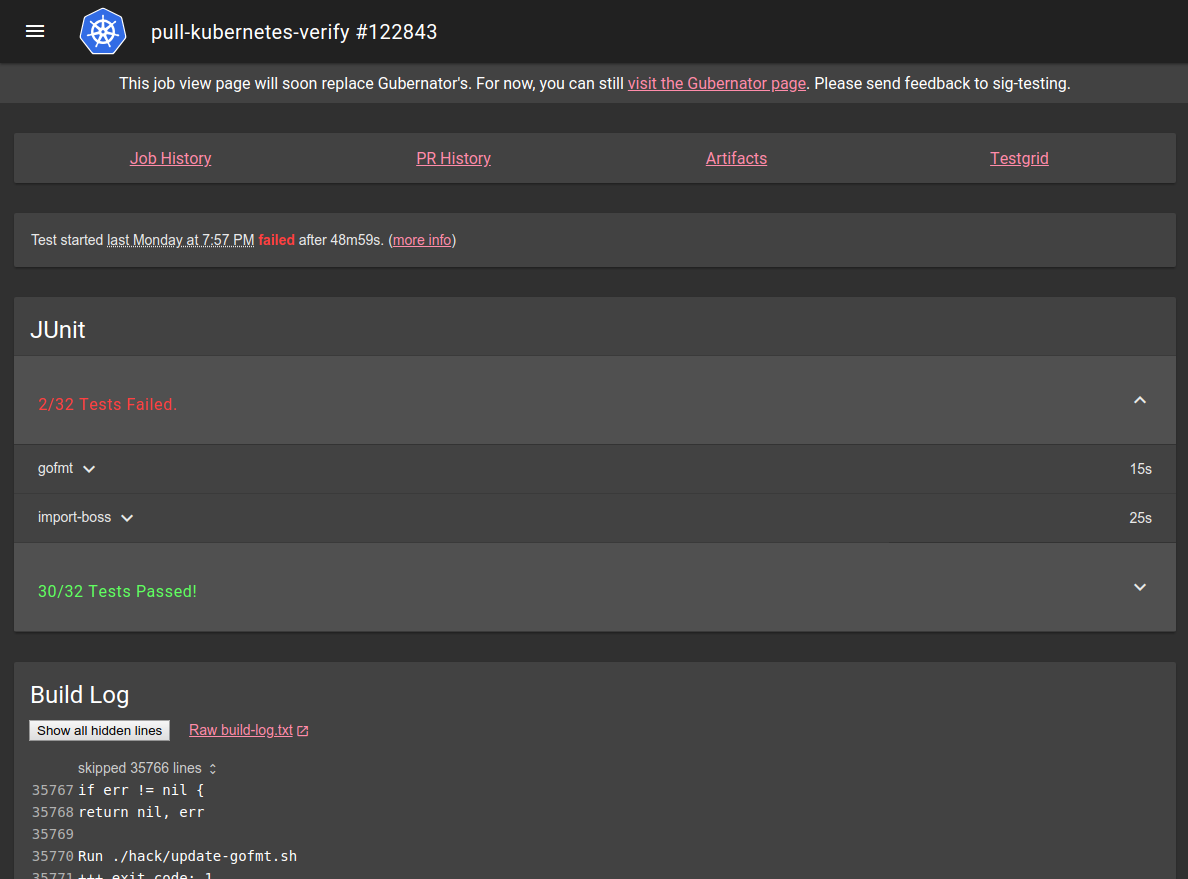The image size is (1188, 879).
Task: Expand the import-boss test details
Action: 127,518
